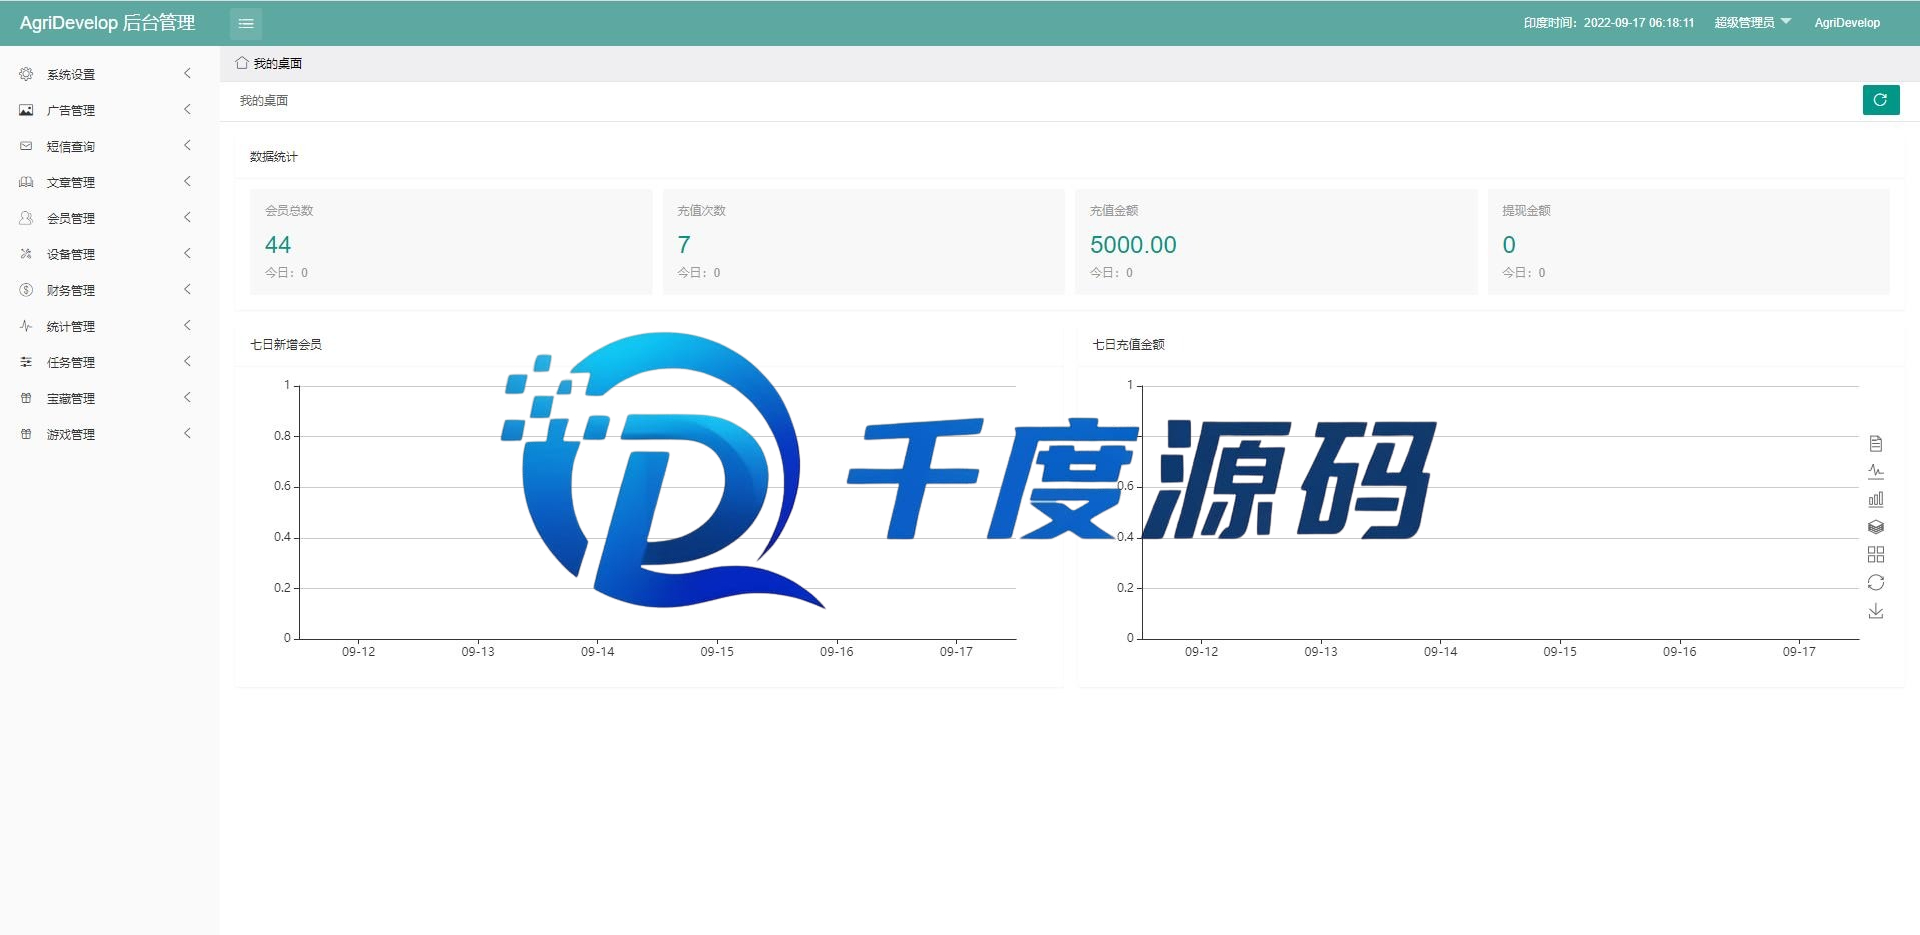Image resolution: width=1920 pixels, height=935 pixels.
Task: Click the 宝藏管理 gift icon
Action: [26, 398]
